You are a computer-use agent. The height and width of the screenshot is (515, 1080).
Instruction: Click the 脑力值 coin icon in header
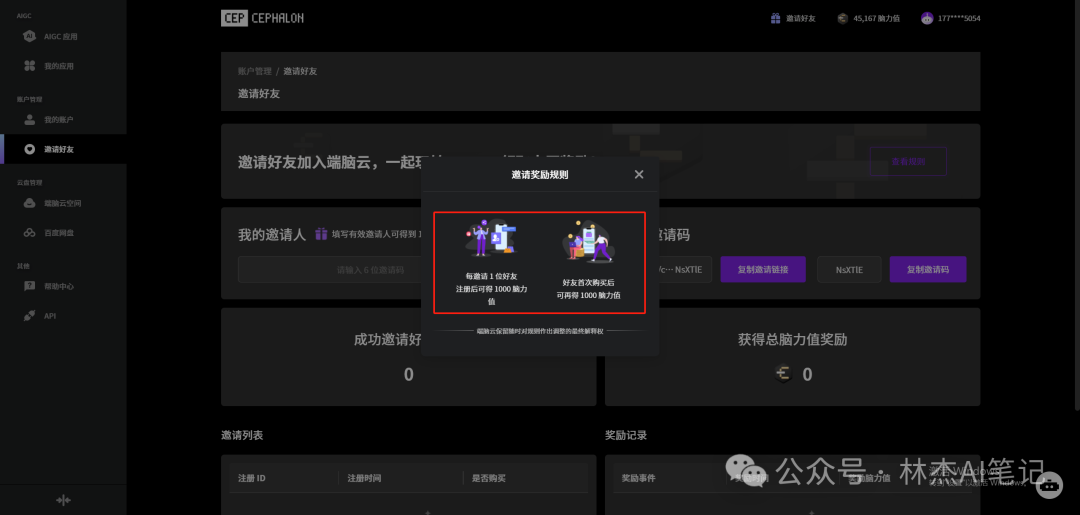point(843,19)
